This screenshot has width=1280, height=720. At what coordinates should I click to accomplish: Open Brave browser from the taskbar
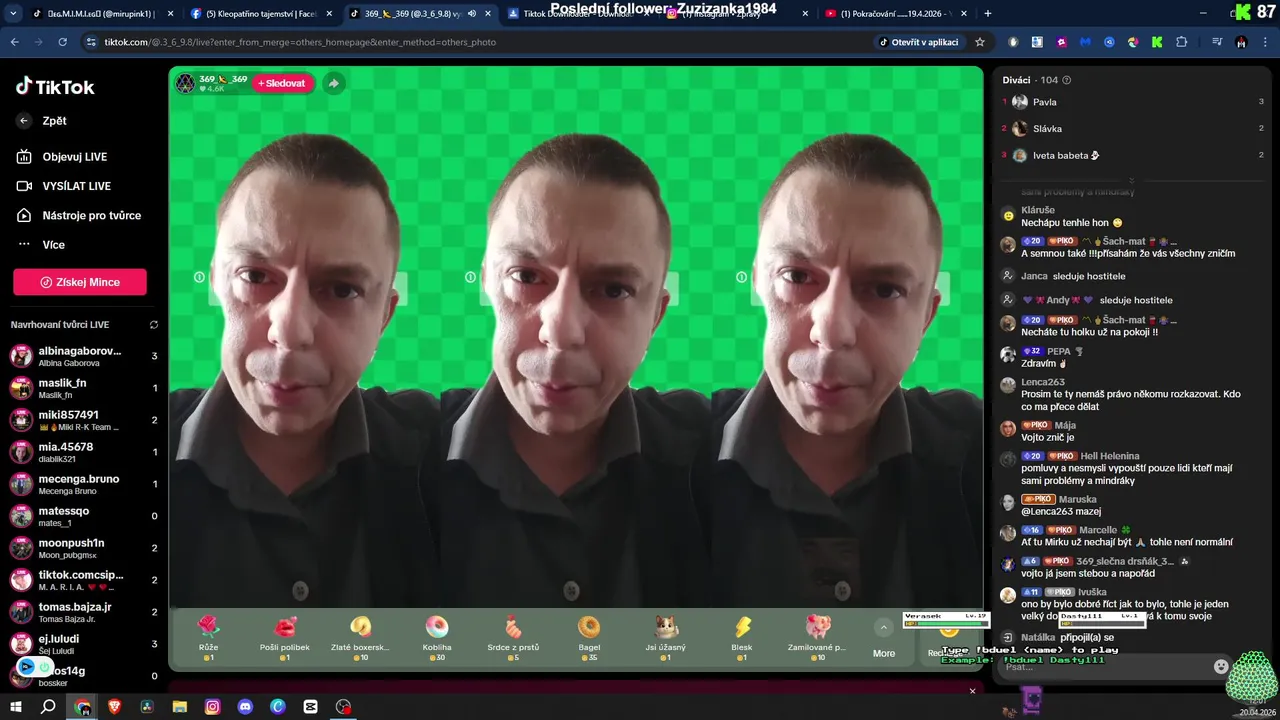114,707
